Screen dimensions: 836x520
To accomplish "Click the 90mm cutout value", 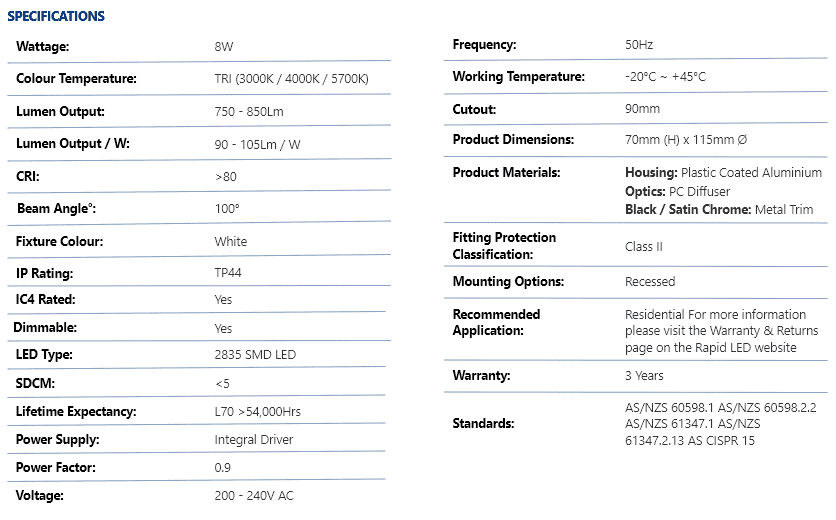I will pos(642,109).
